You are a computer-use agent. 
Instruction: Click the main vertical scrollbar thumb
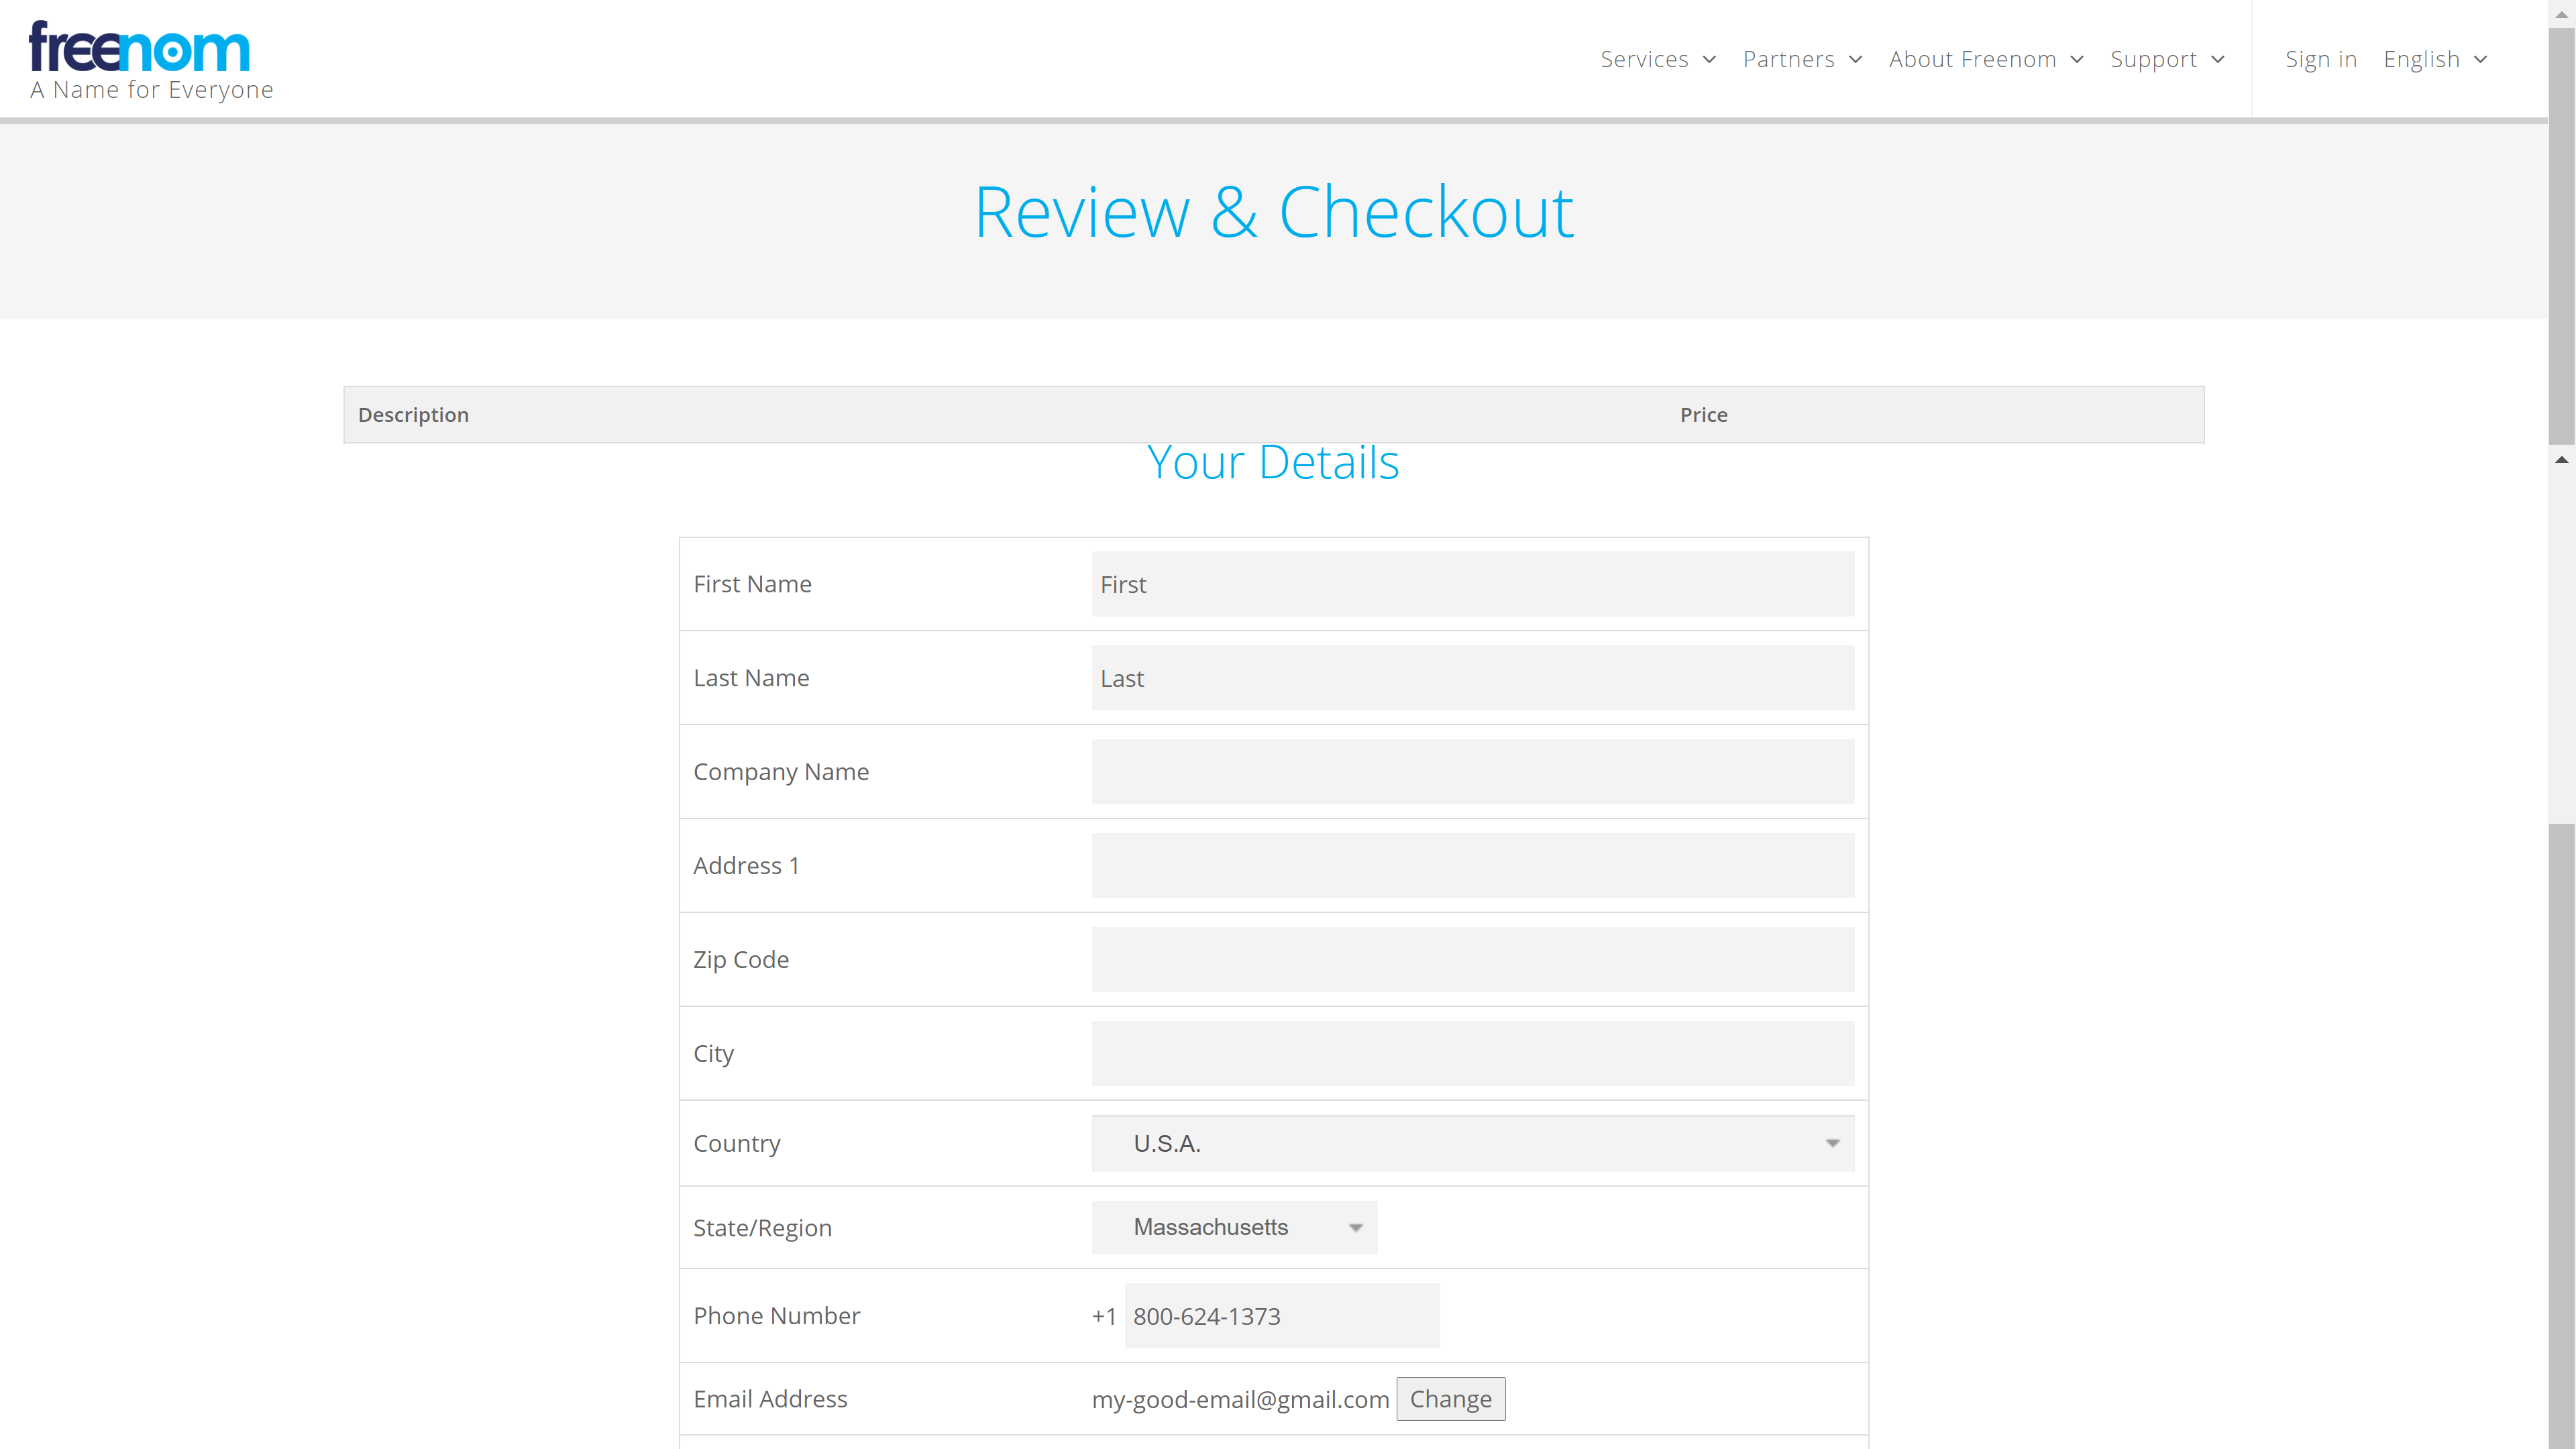pyautogui.click(x=2561, y=236)
